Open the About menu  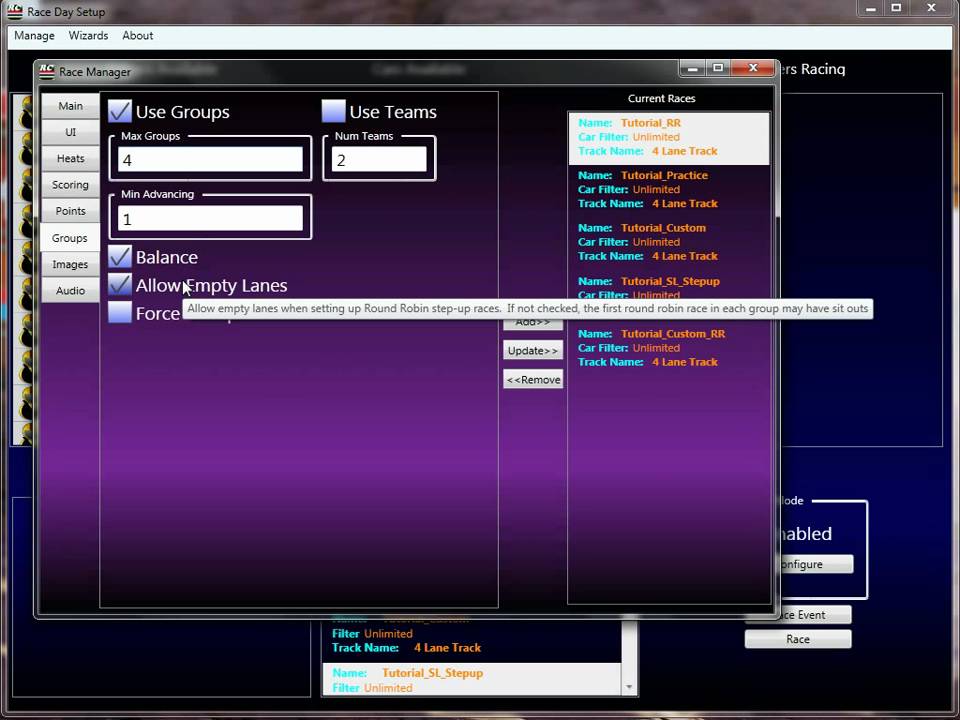(x=138, y=36)
